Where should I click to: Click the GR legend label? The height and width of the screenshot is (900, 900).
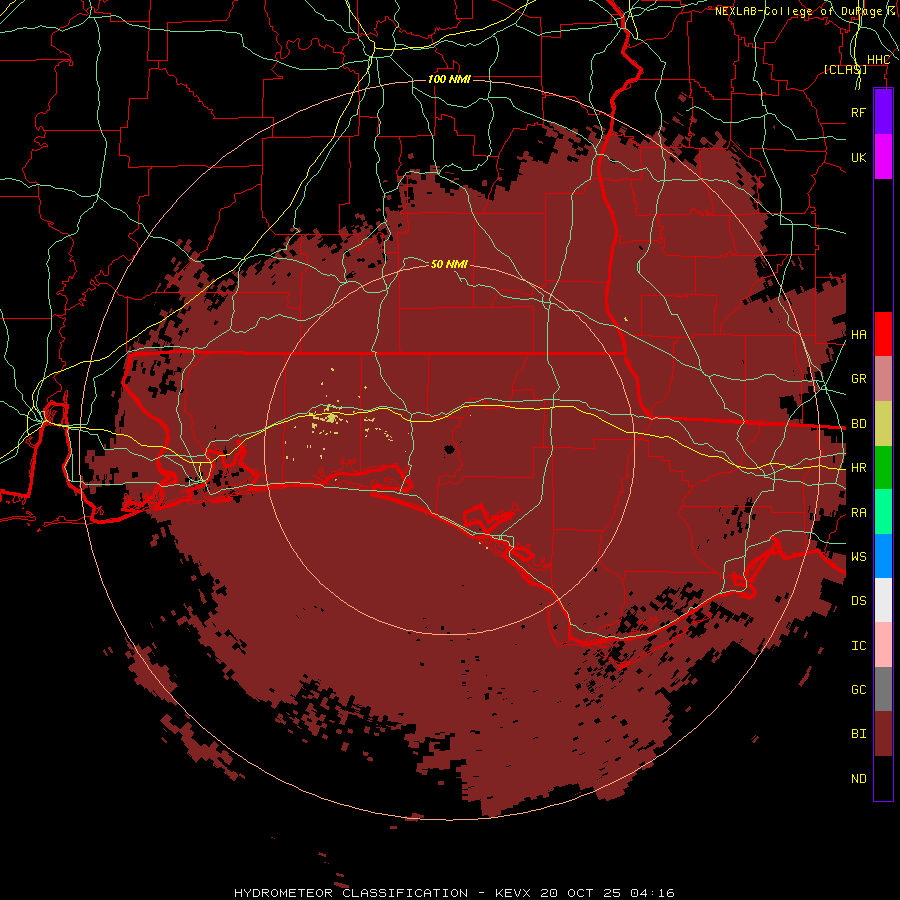click(858, 379)
